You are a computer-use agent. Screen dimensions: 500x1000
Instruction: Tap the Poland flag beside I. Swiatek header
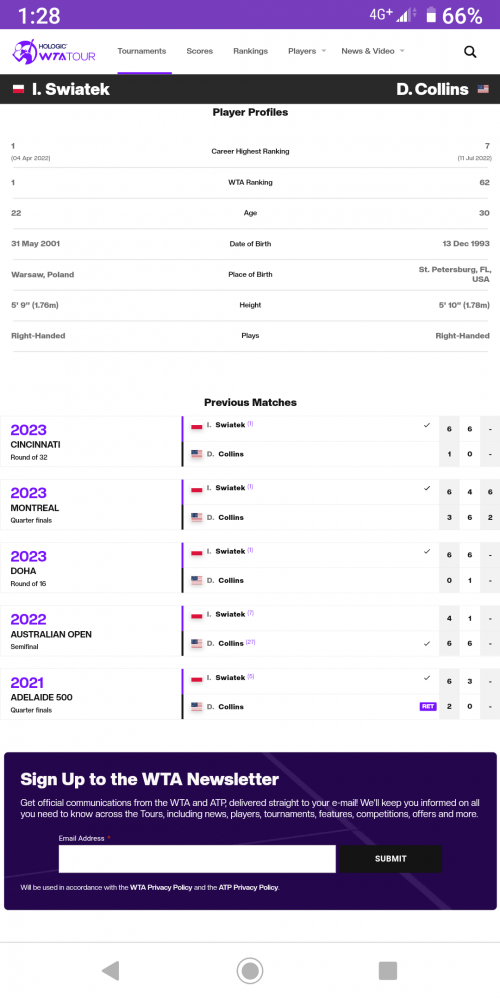point(18,89)
